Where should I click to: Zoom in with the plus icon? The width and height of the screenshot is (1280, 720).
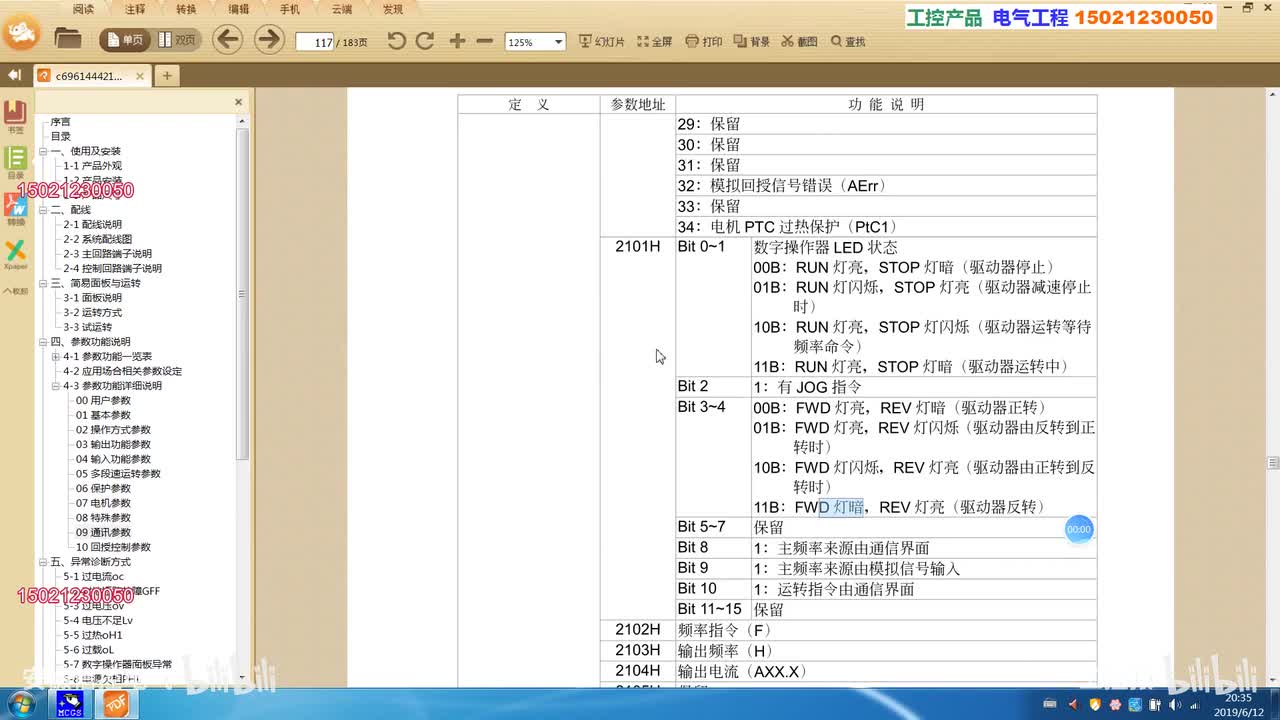[457, 41]
